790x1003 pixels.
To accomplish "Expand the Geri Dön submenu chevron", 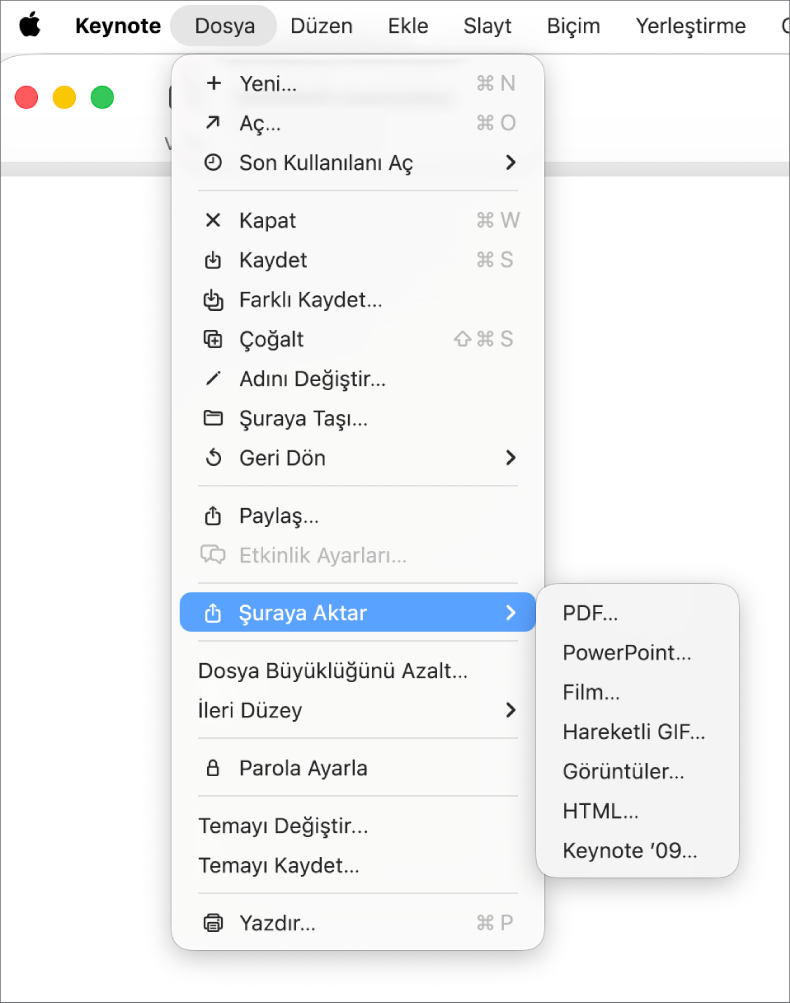I will [x=510, y=458].
